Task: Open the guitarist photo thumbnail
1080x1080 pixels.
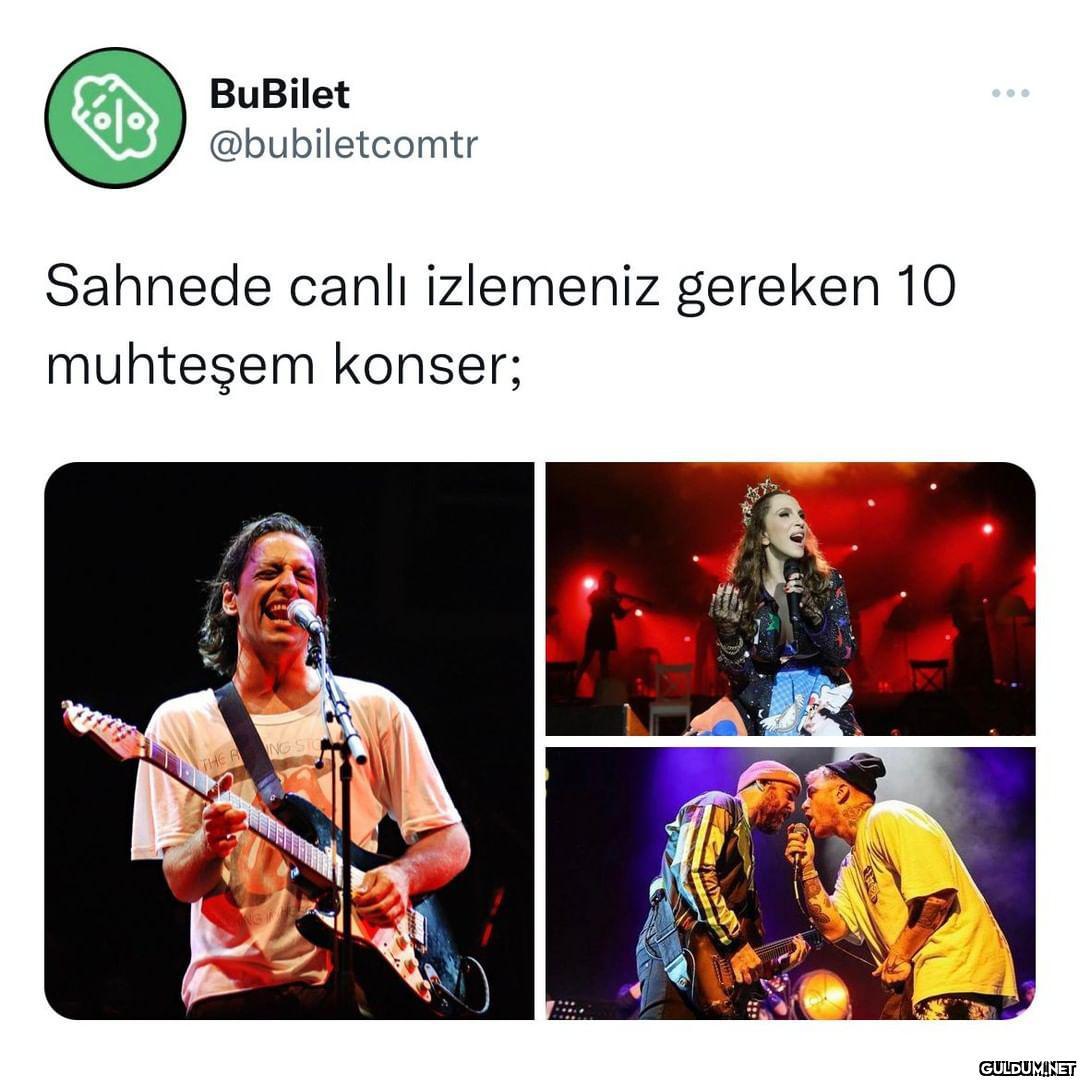Action: [x=289, y=740]
